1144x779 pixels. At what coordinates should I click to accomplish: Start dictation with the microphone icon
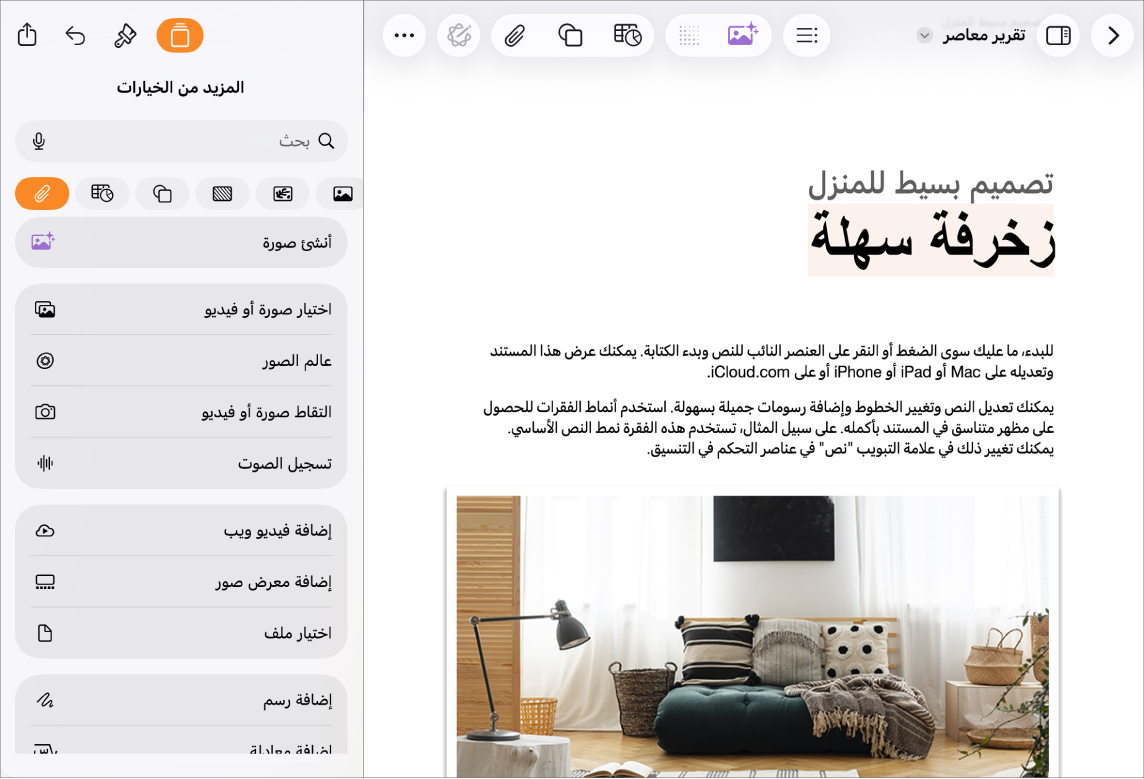click(x=39, y=141)
